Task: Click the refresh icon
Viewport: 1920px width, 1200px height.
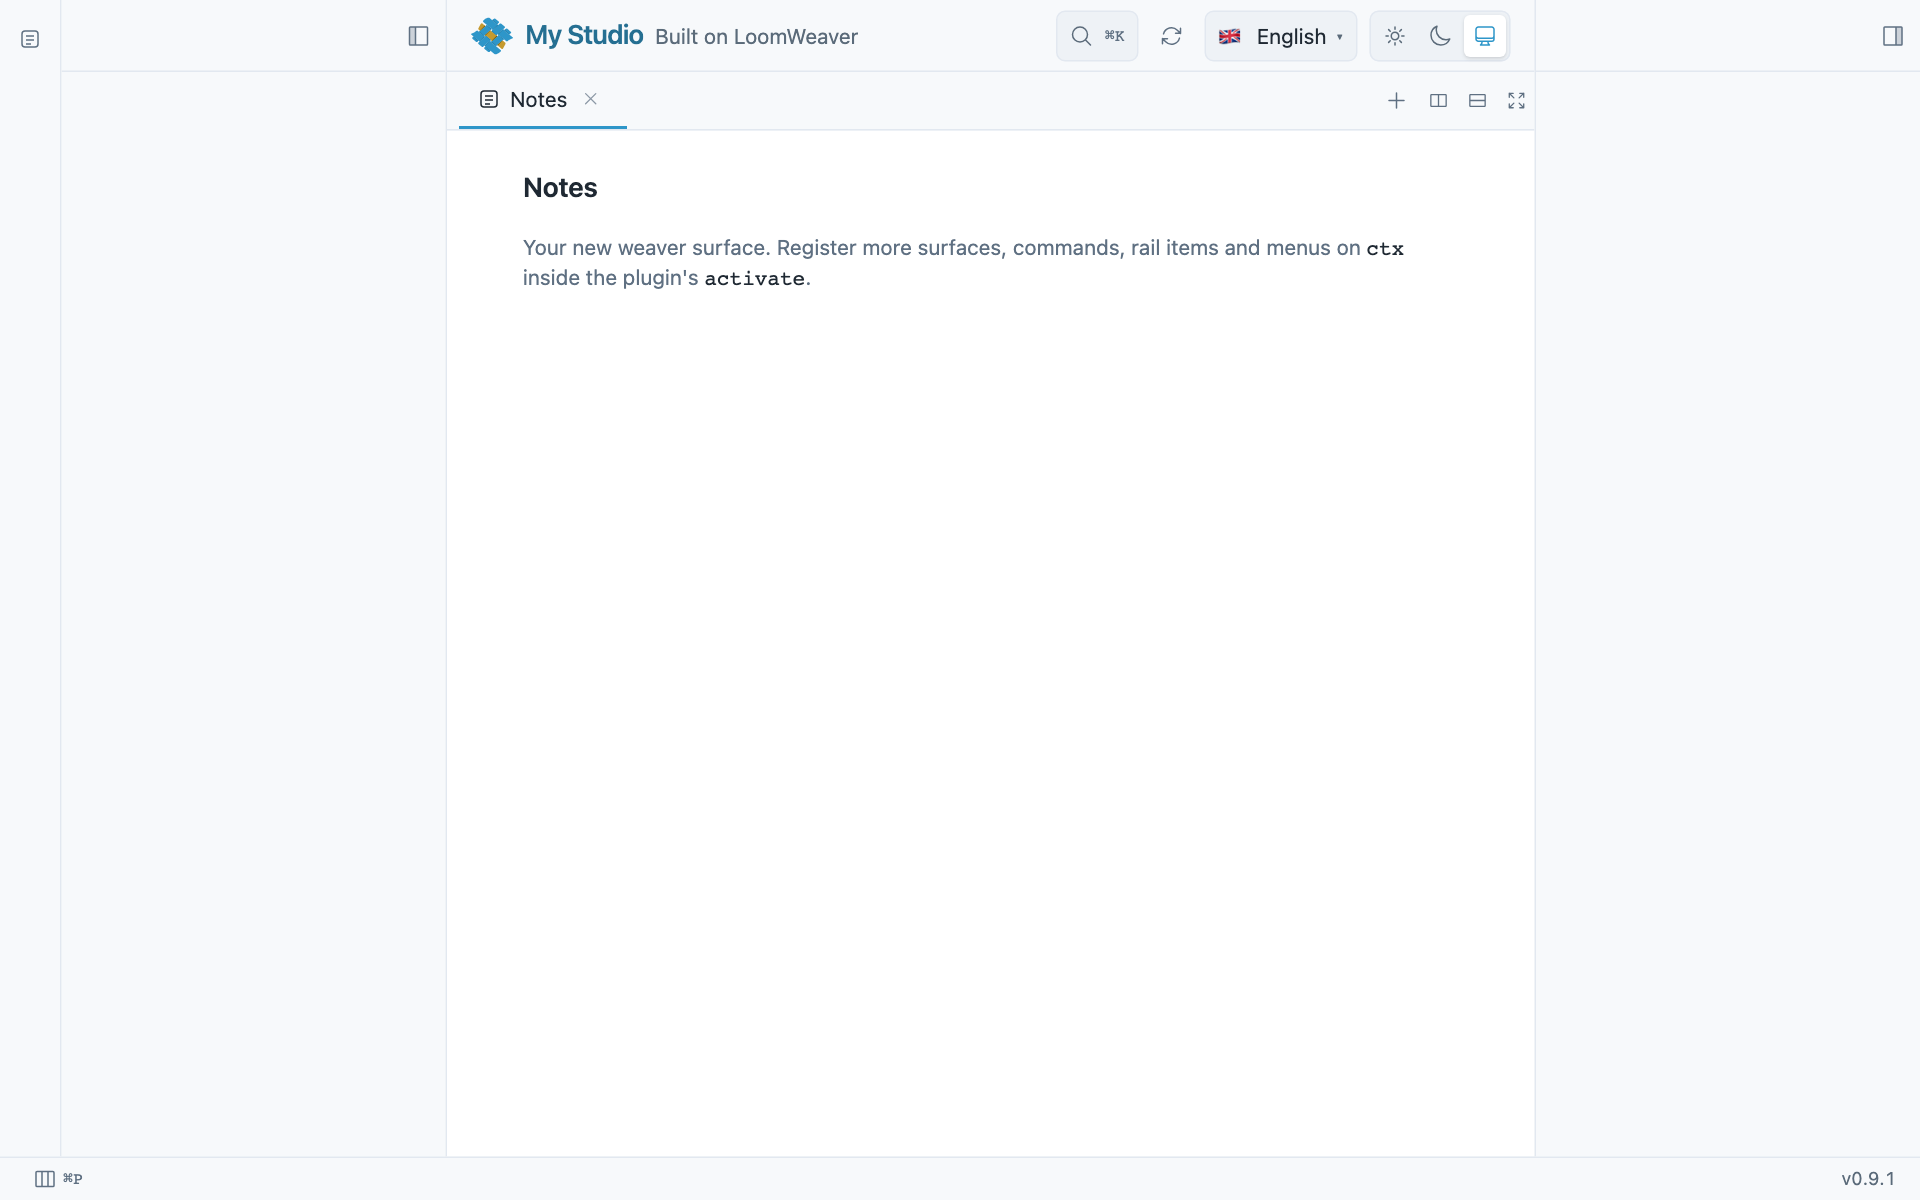Action: point(1171,36)
